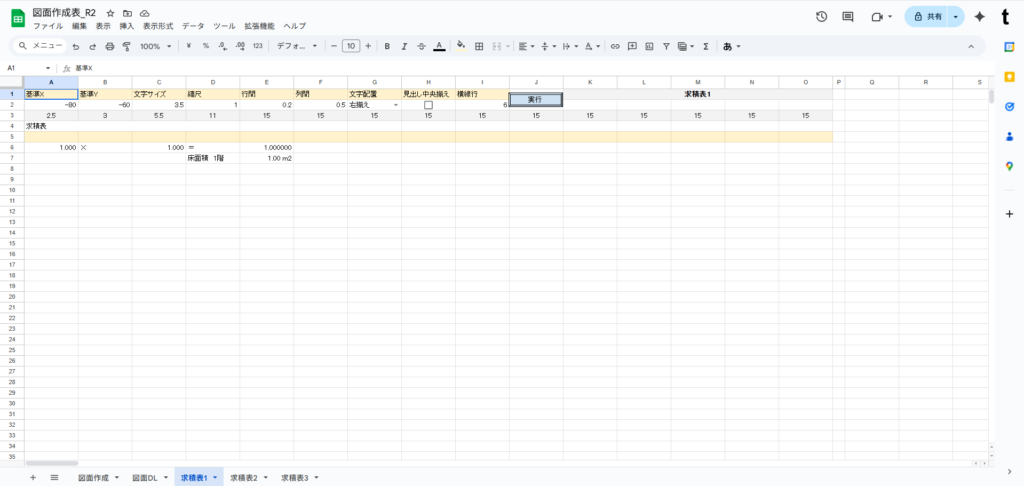Open the 表示形式 menu
Screen dimensions: 1024x486
coord(158,26)
